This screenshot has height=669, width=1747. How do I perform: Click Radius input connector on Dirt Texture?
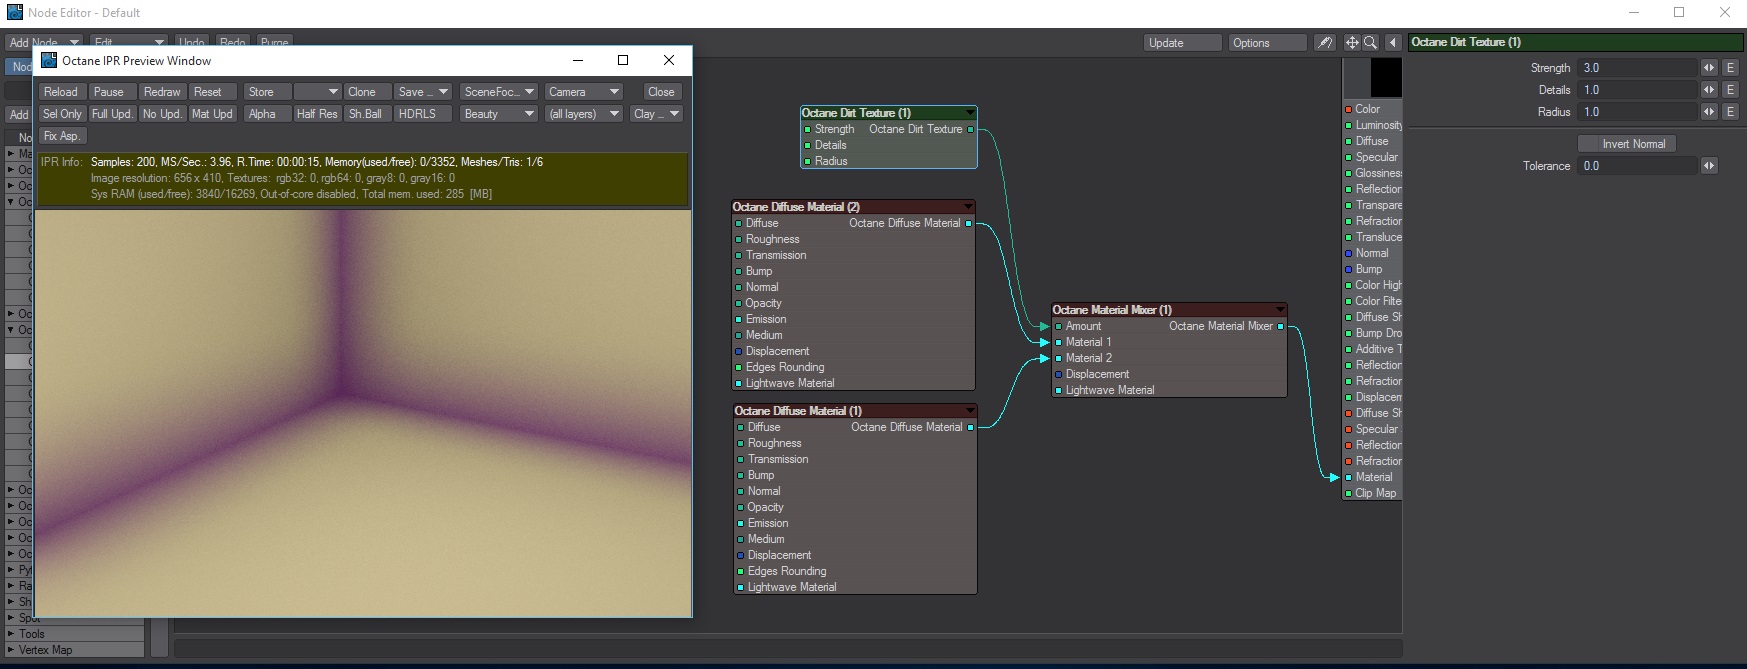tap(808, 161)
